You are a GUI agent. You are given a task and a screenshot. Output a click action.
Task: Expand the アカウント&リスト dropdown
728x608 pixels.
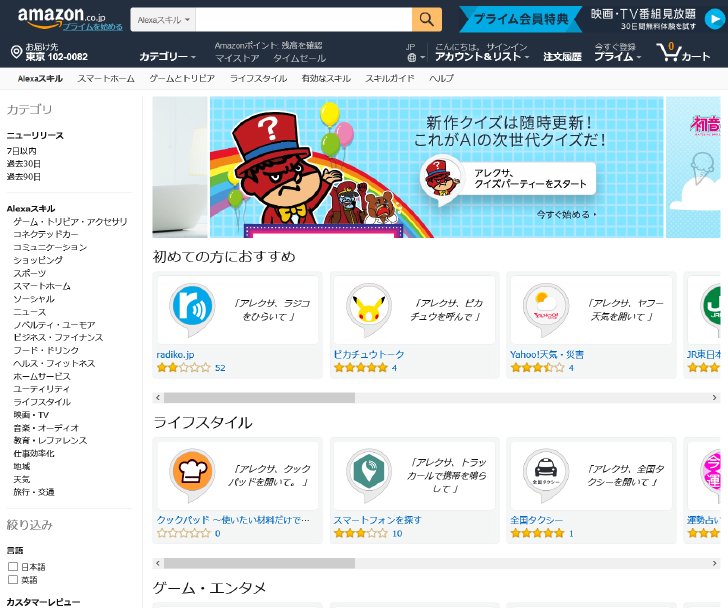pyautogui.click(x=482, y=57)
